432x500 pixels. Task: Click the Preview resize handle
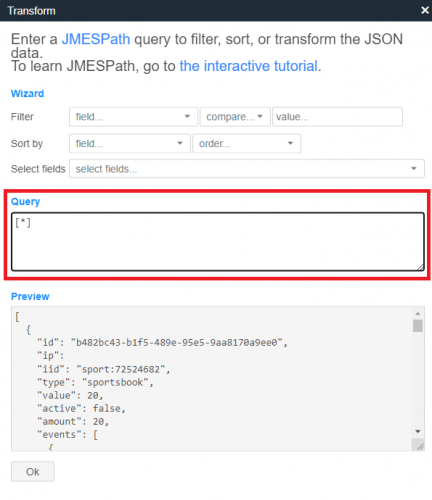[420, 447]
